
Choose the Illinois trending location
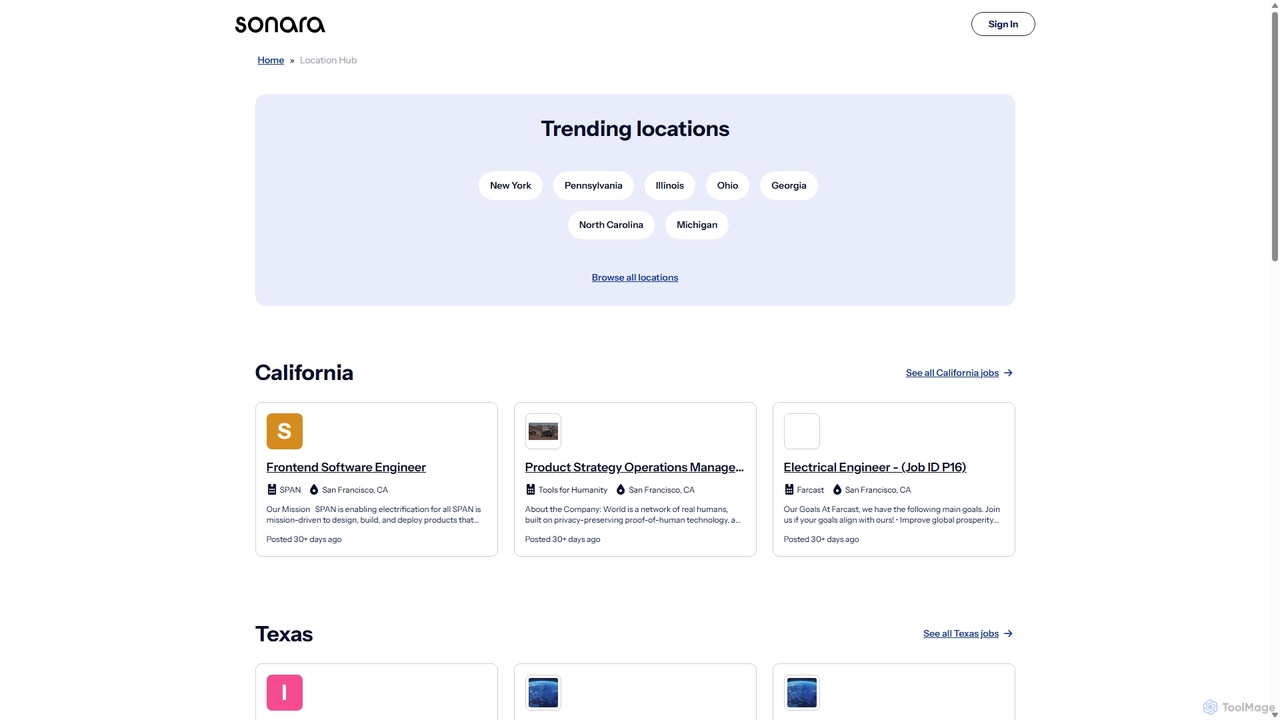point(670,186)
